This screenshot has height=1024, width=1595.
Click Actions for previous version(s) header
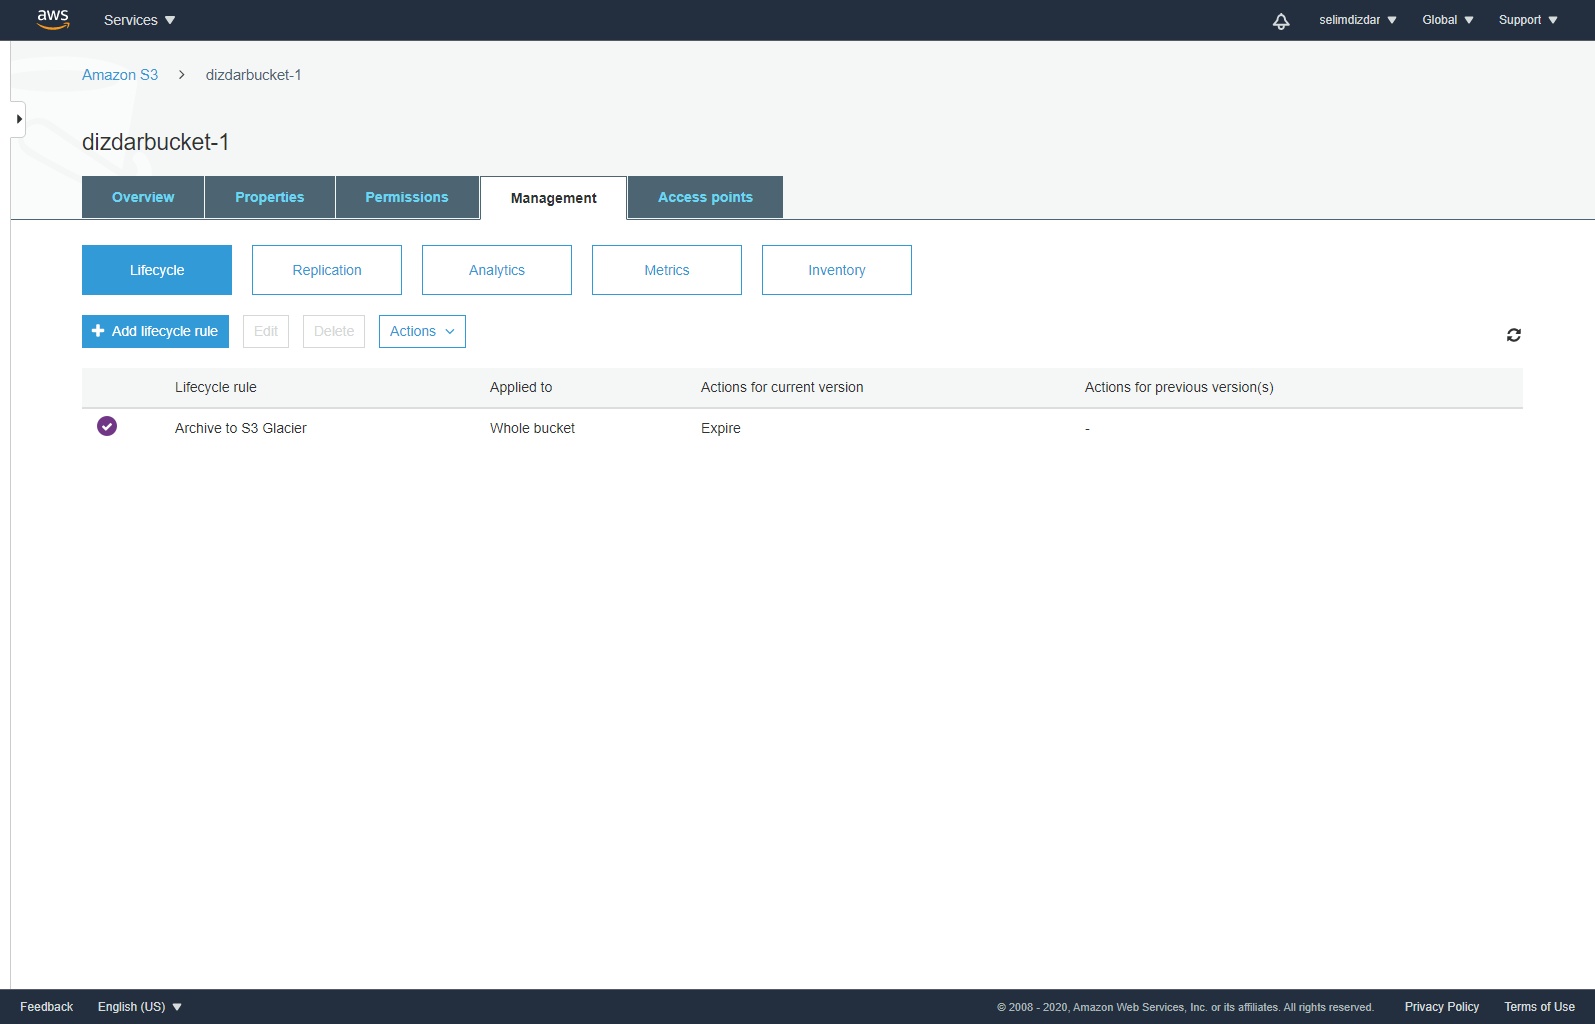coord(1179,387)
